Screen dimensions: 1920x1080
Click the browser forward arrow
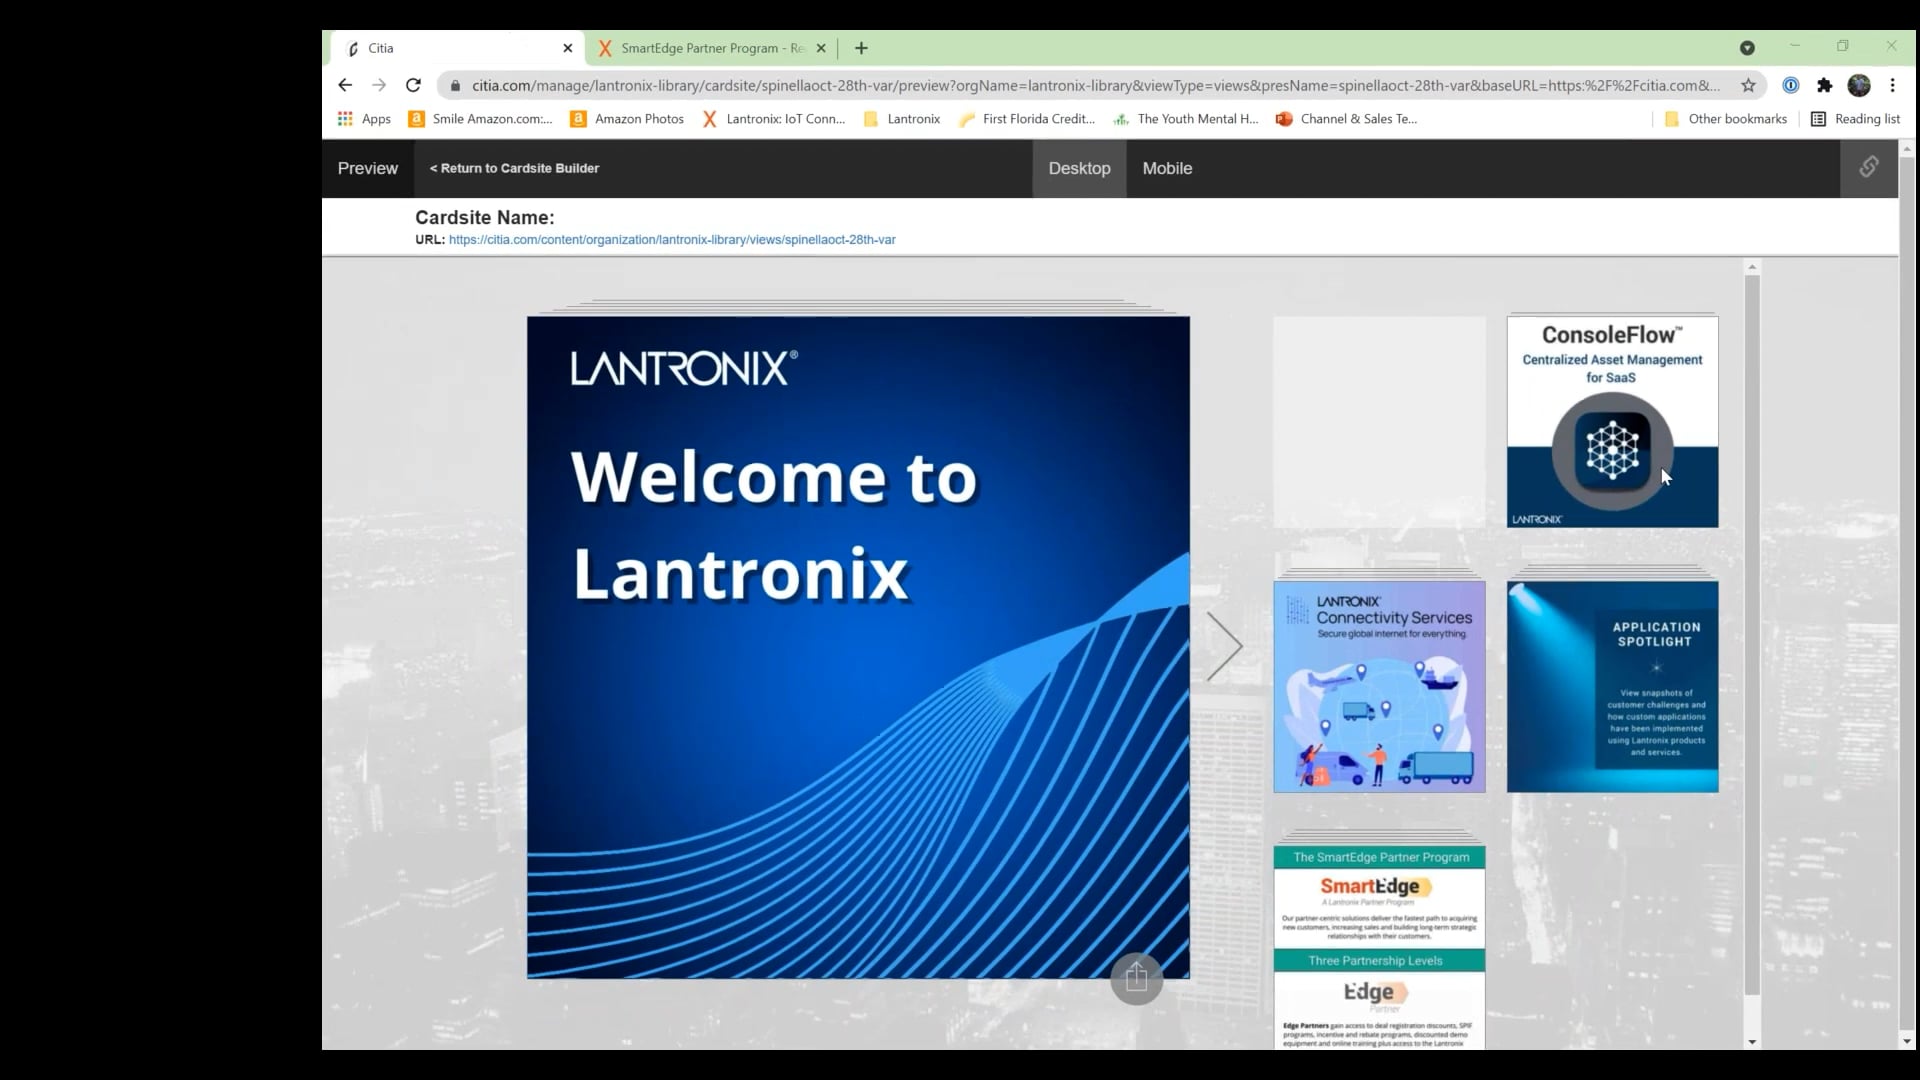(379, 85)
